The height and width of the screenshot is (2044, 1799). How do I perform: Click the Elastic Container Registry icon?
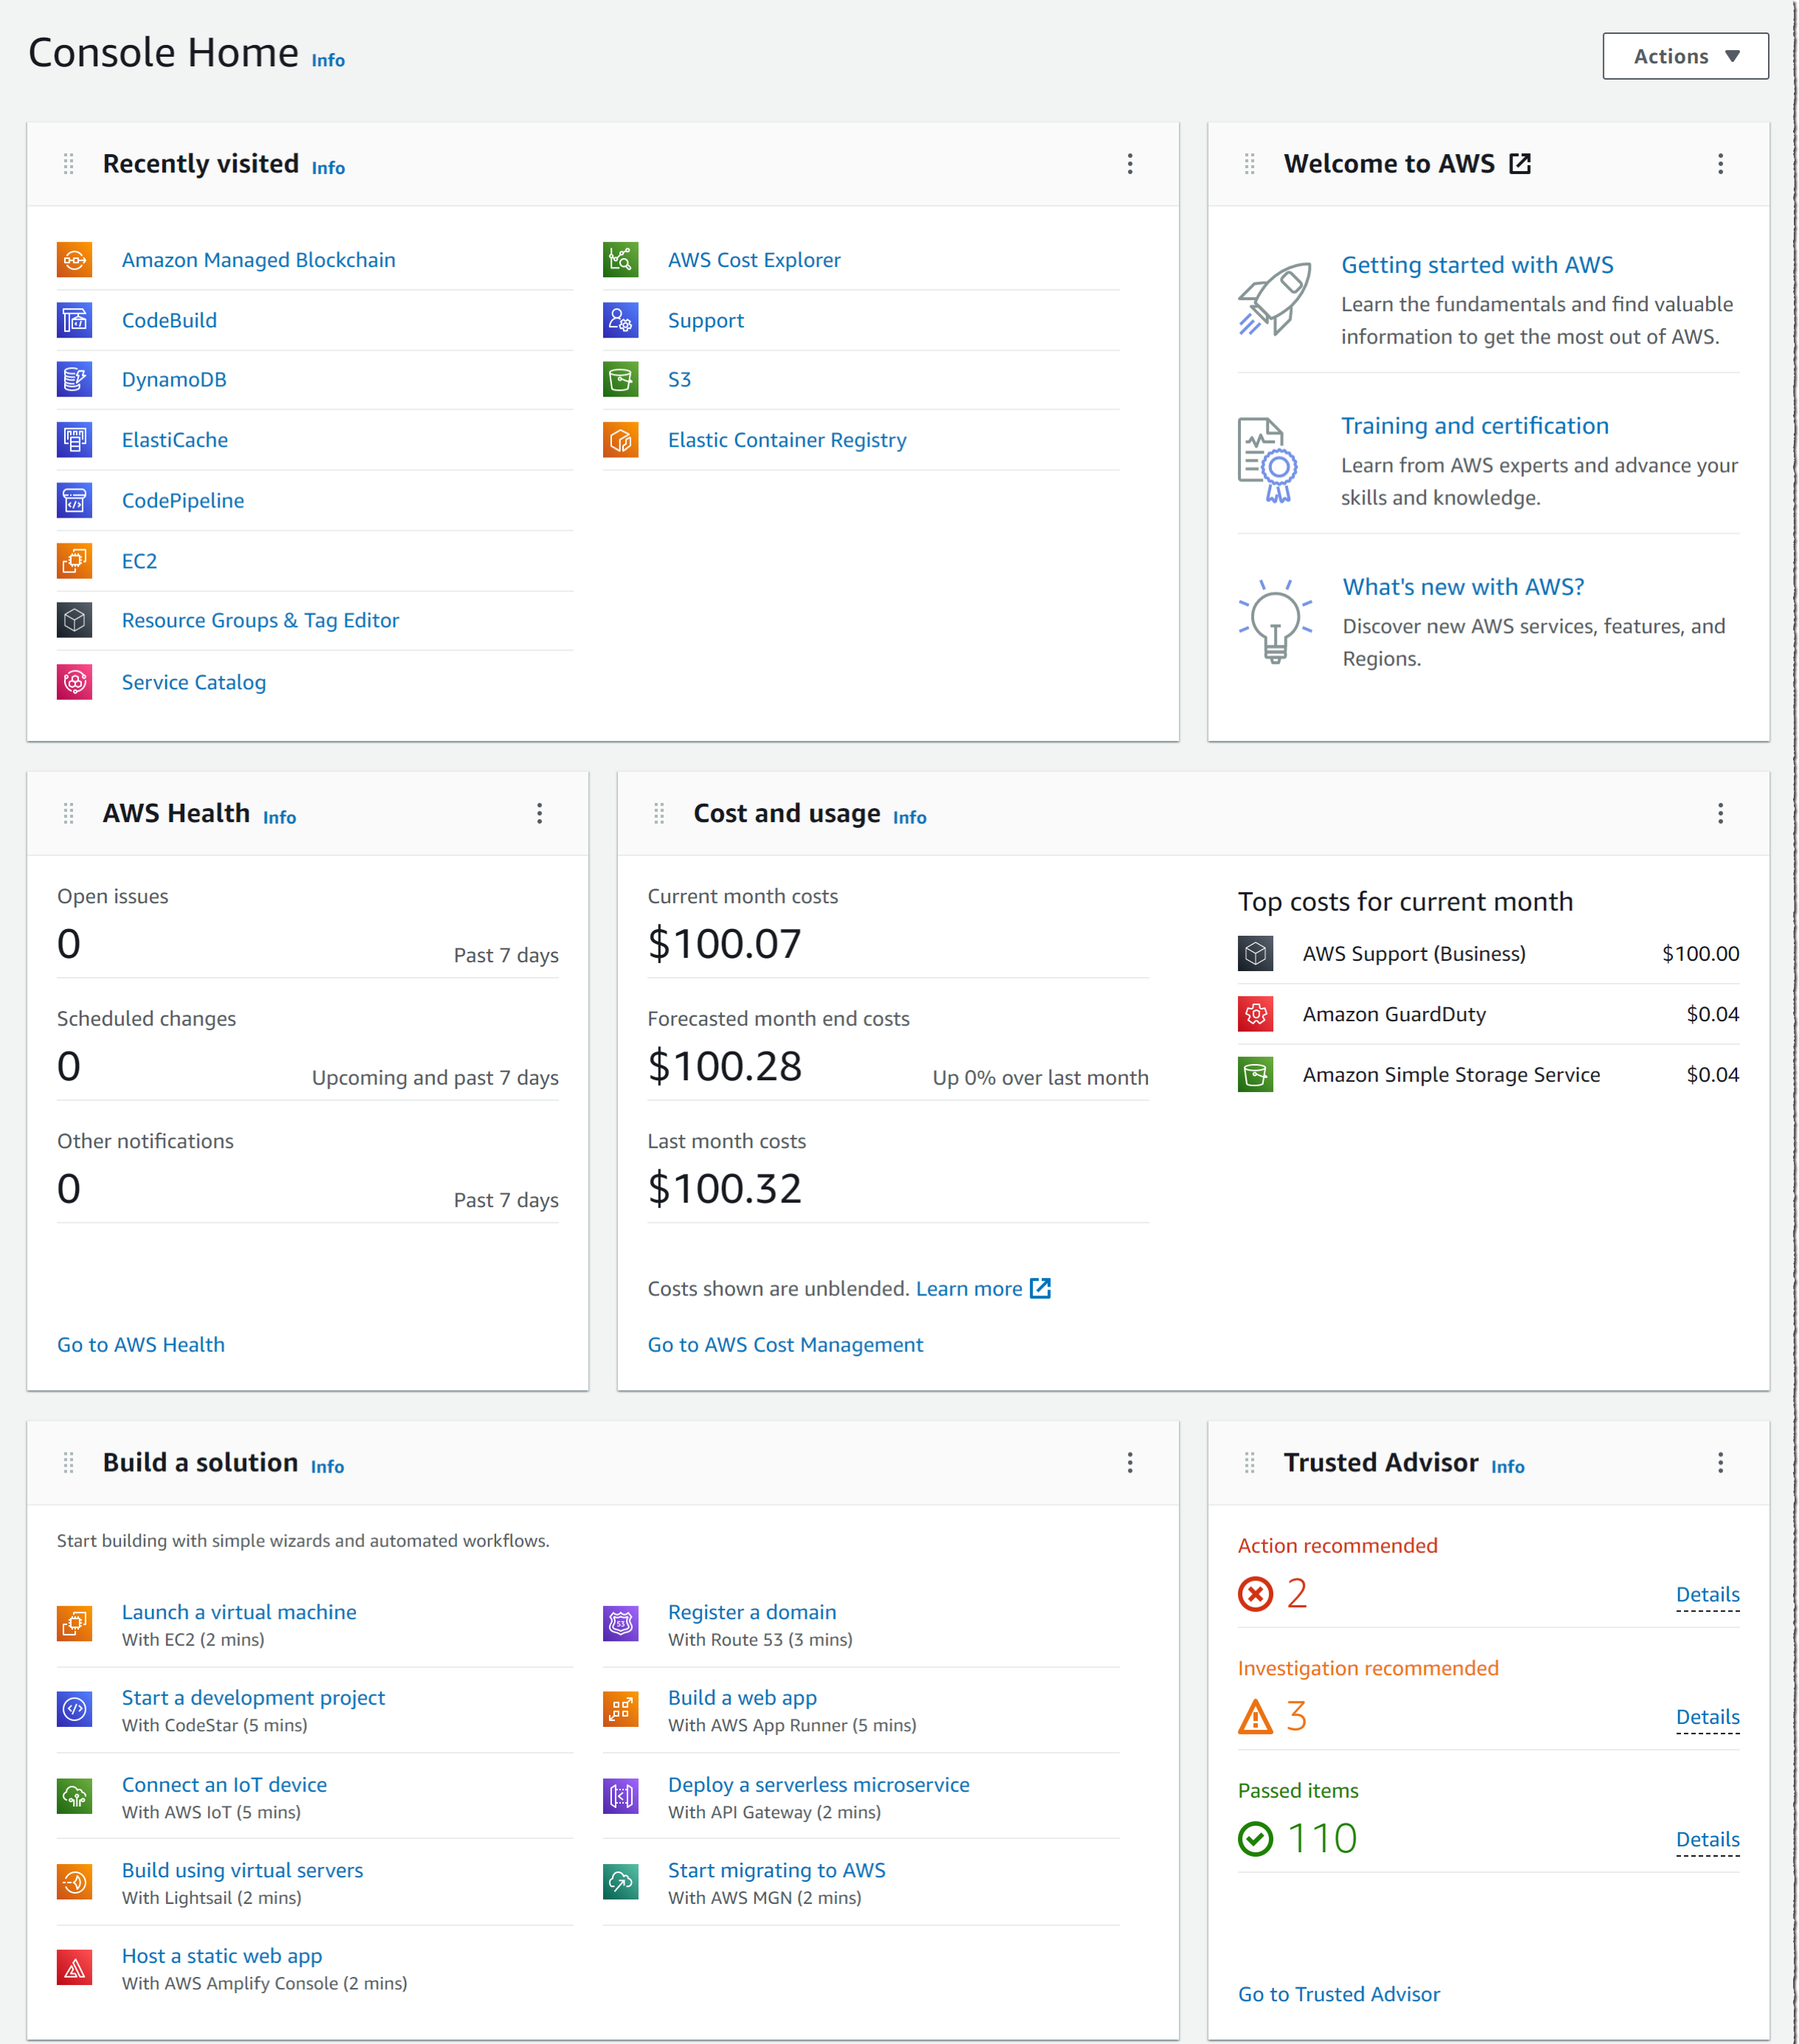pos(621,439)
